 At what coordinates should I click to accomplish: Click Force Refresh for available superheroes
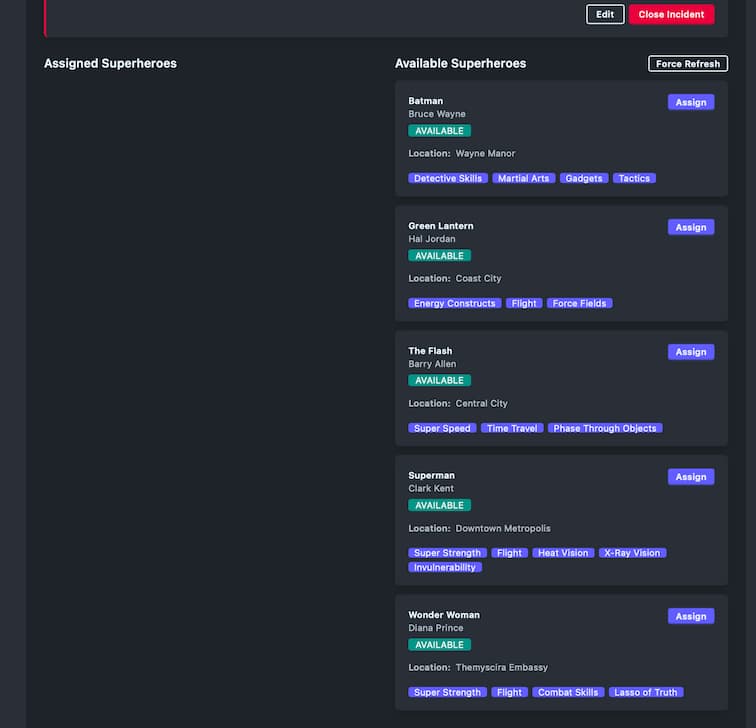[x=688, y=64]
